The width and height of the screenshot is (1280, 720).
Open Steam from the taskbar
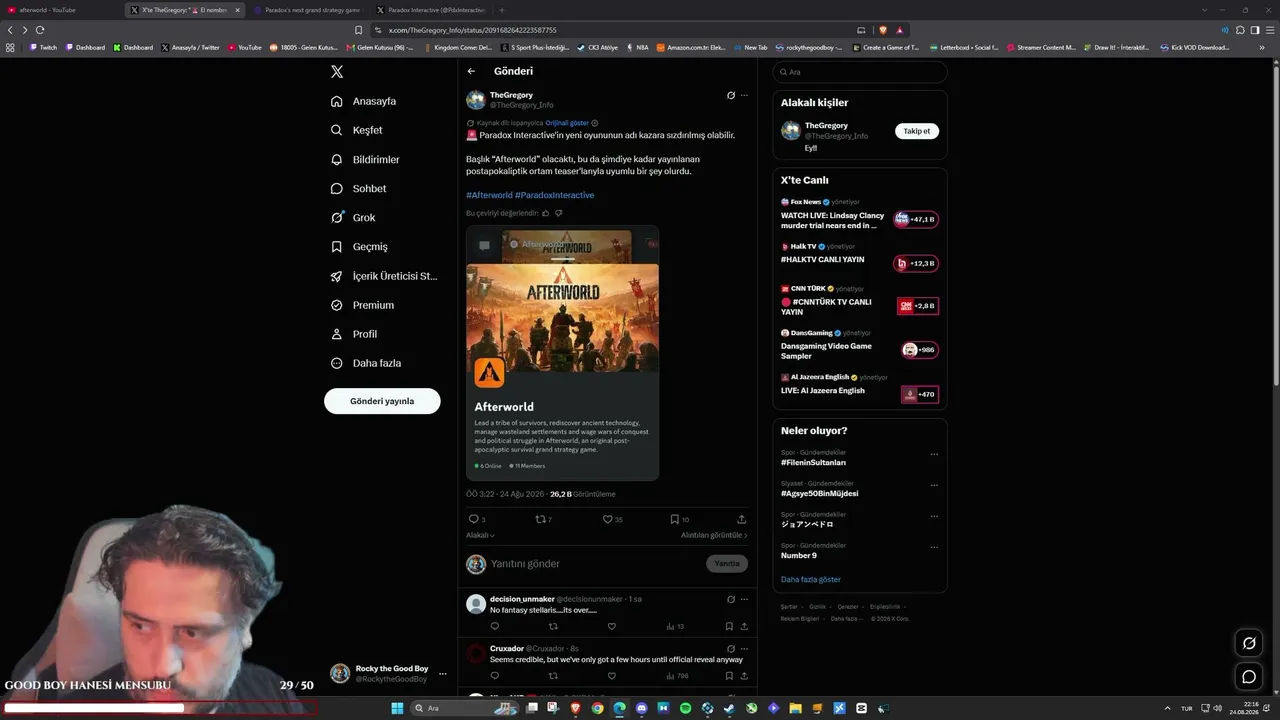point(729,708)
